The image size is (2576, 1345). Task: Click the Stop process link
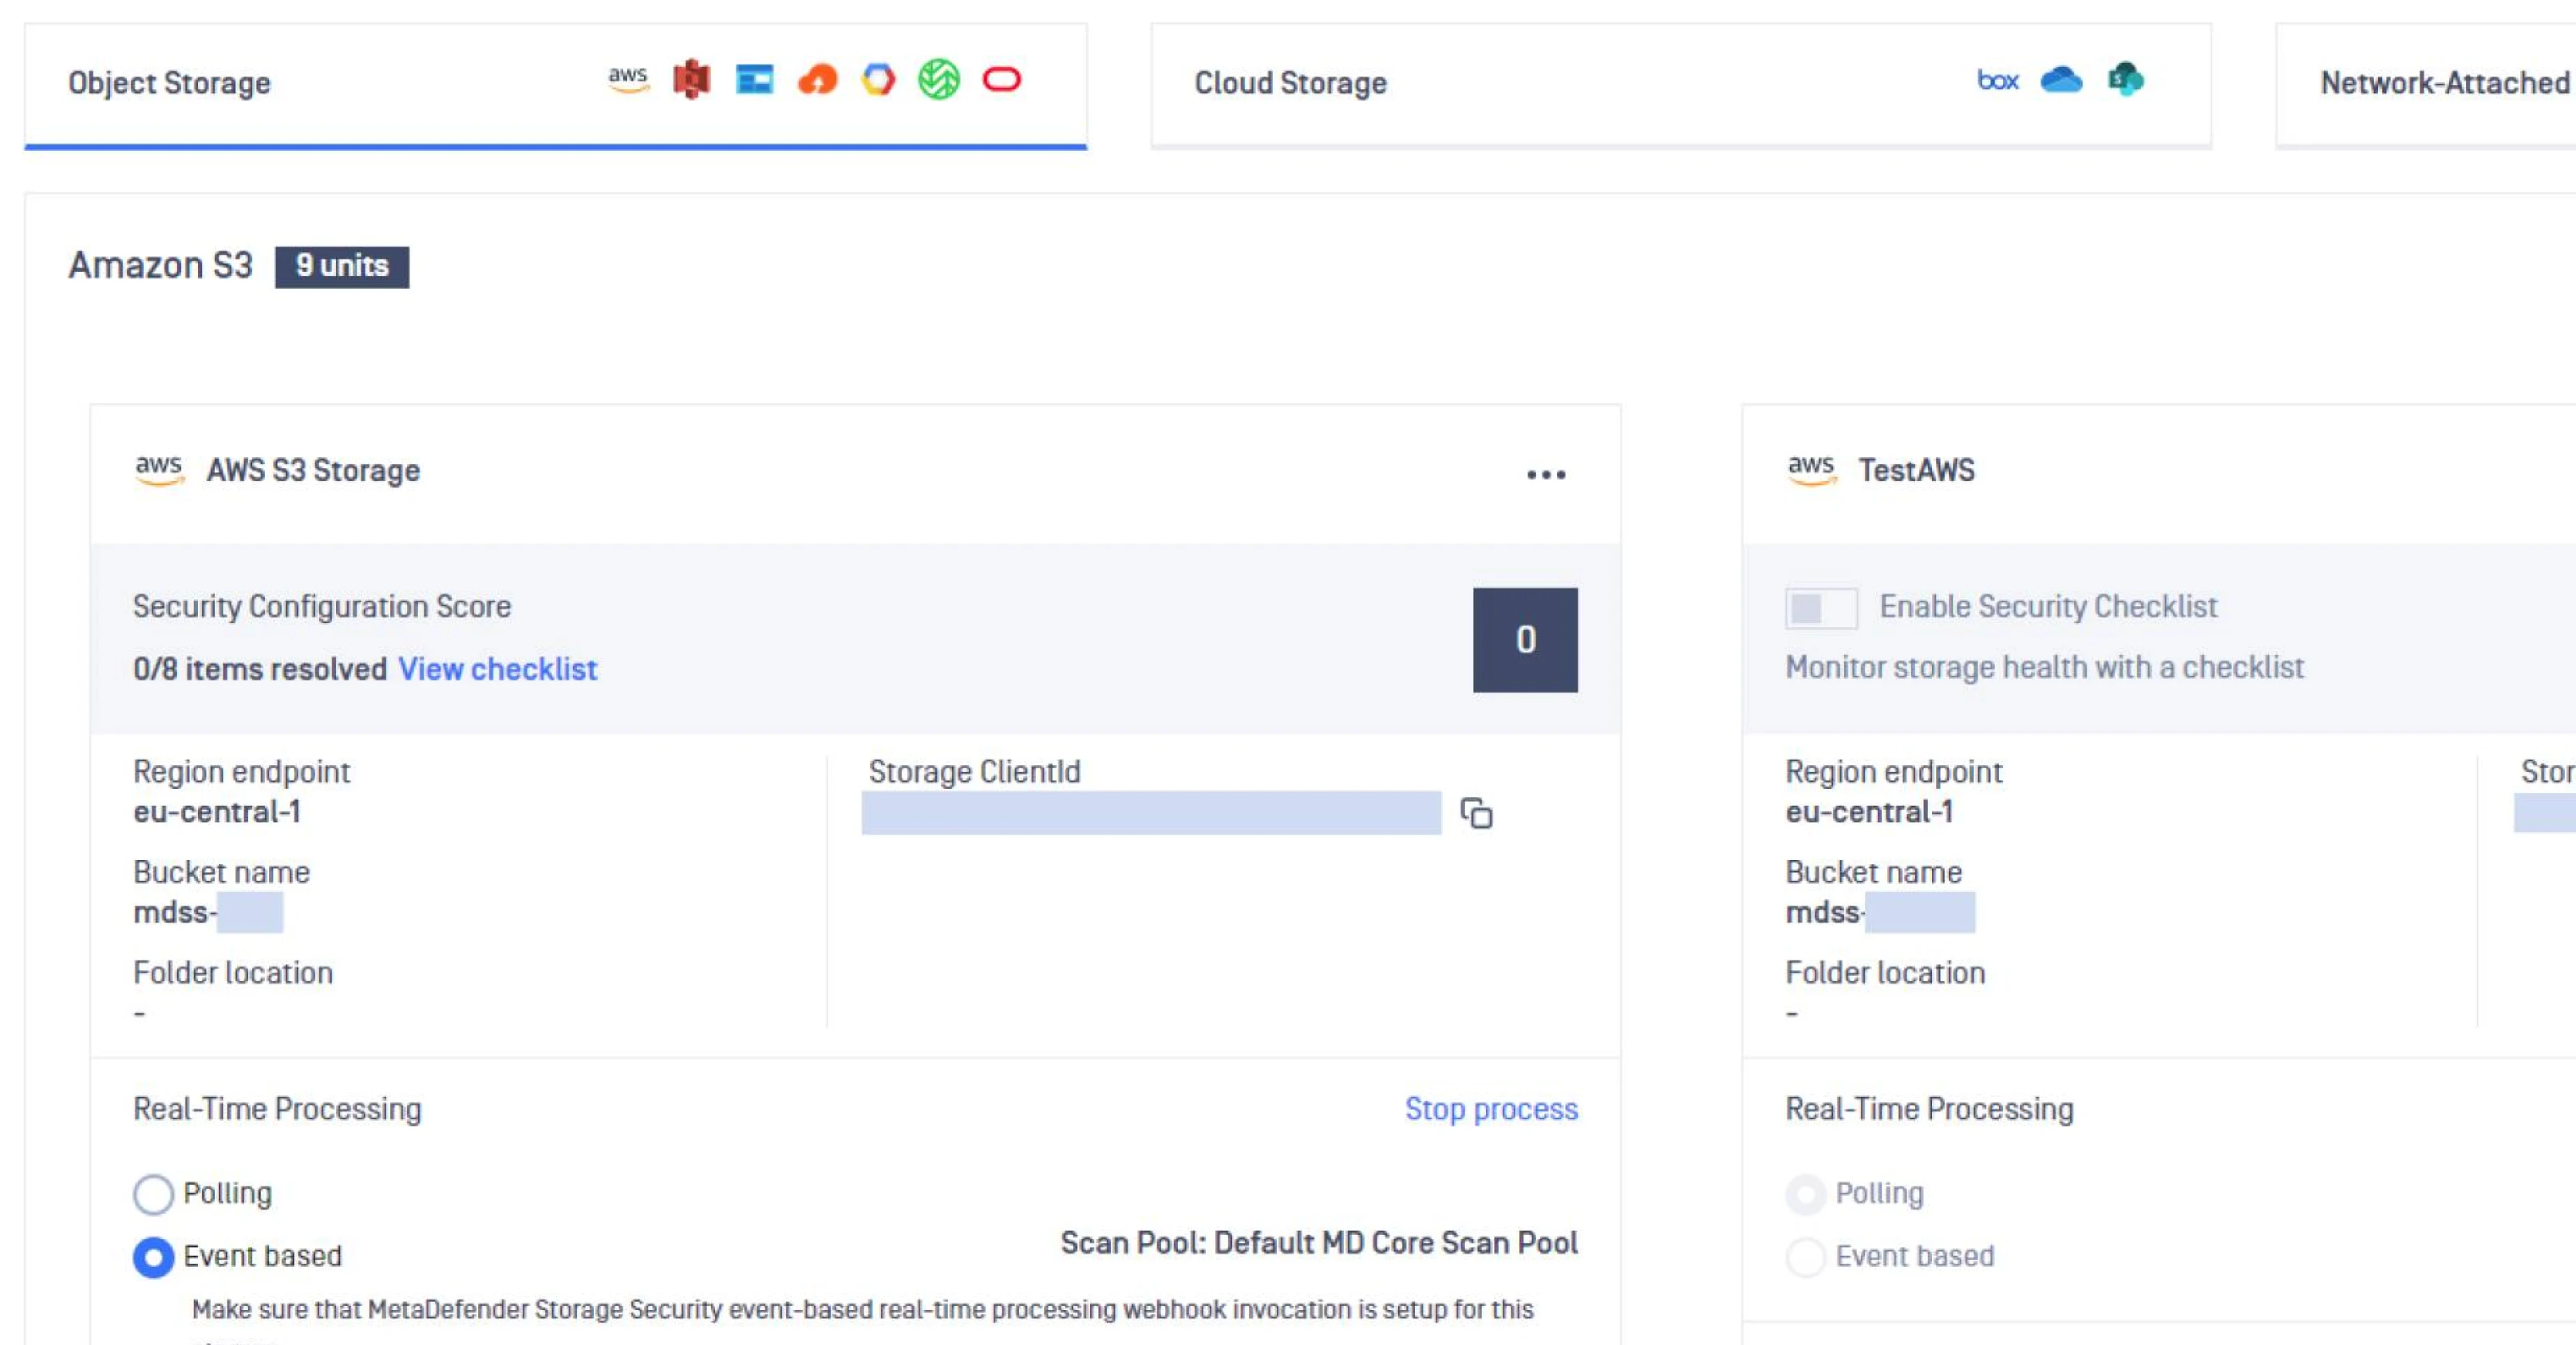[x=1490, y=1109]
